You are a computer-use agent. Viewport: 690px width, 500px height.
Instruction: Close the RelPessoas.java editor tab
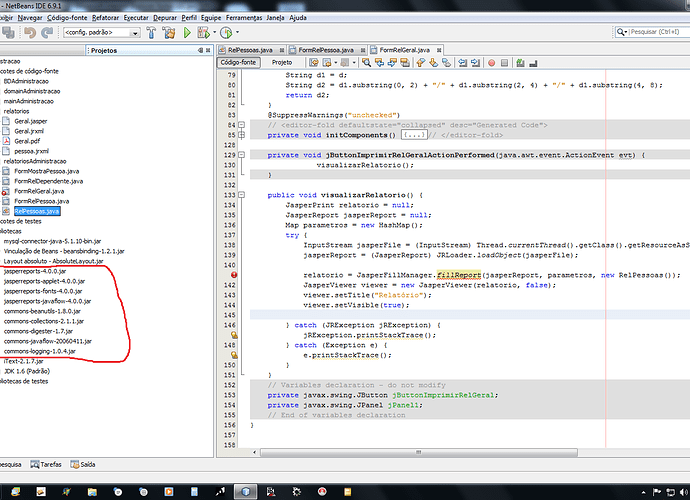click(282, 50)
